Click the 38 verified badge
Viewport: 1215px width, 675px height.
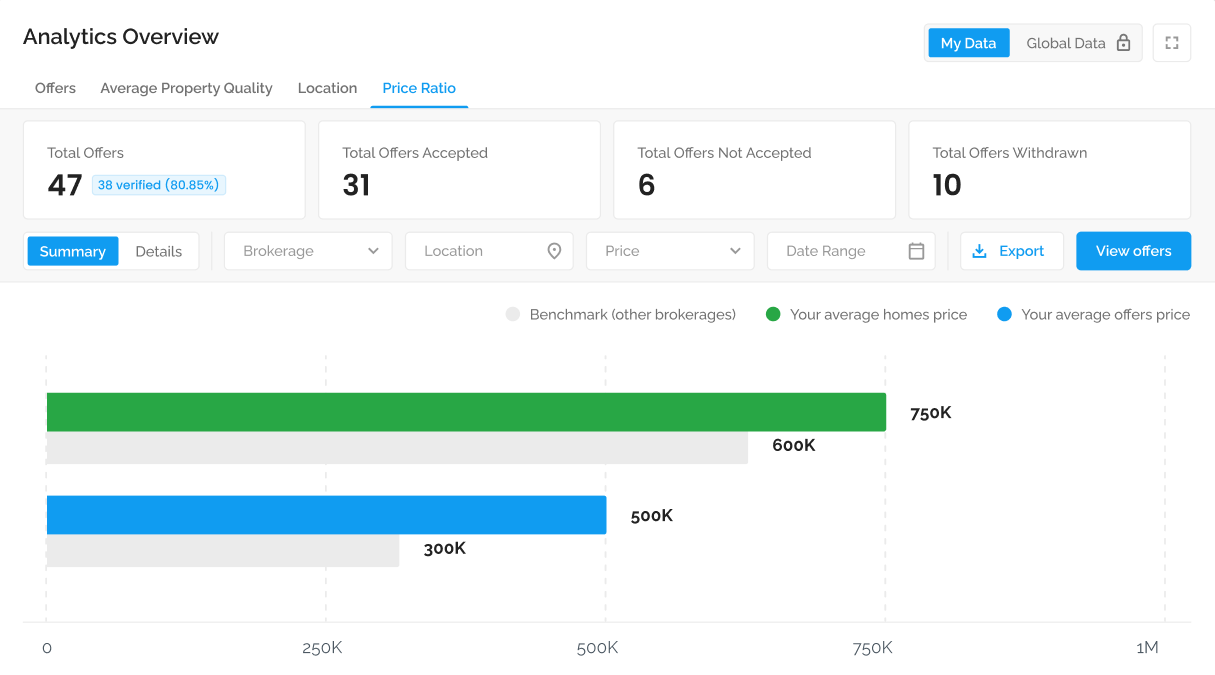159,185
